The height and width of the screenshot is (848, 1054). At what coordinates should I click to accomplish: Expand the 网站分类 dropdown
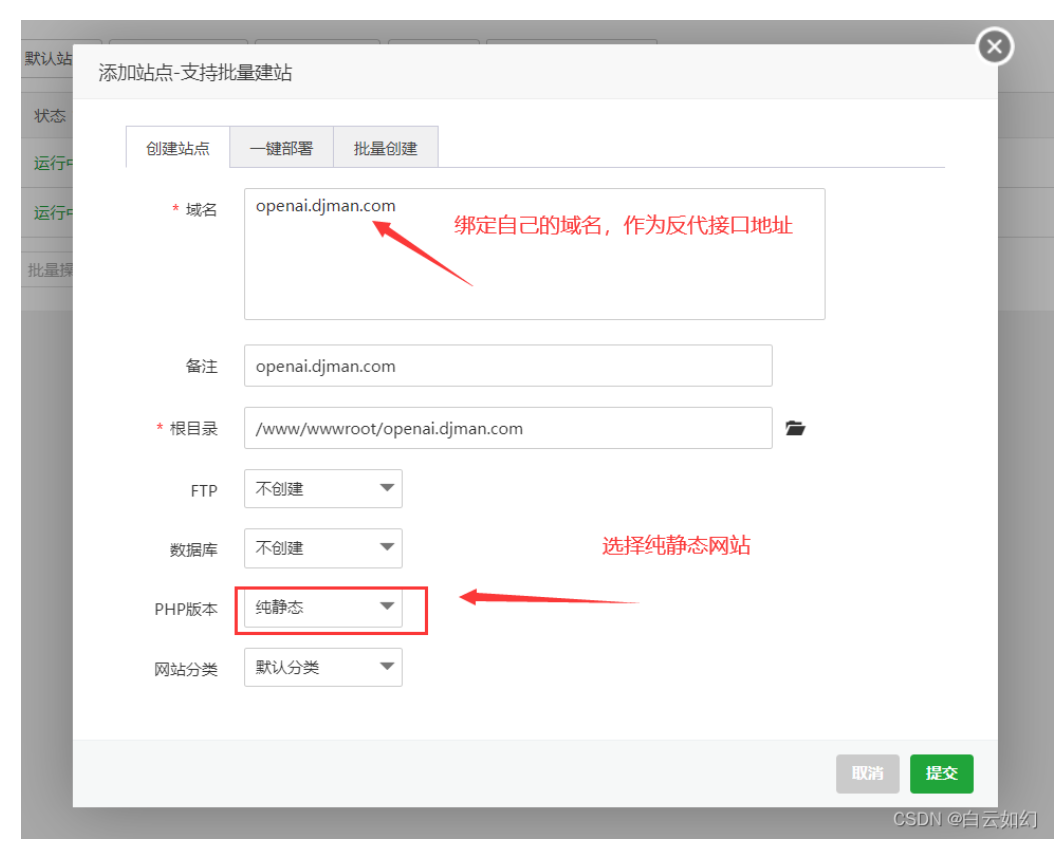[323, 667]
